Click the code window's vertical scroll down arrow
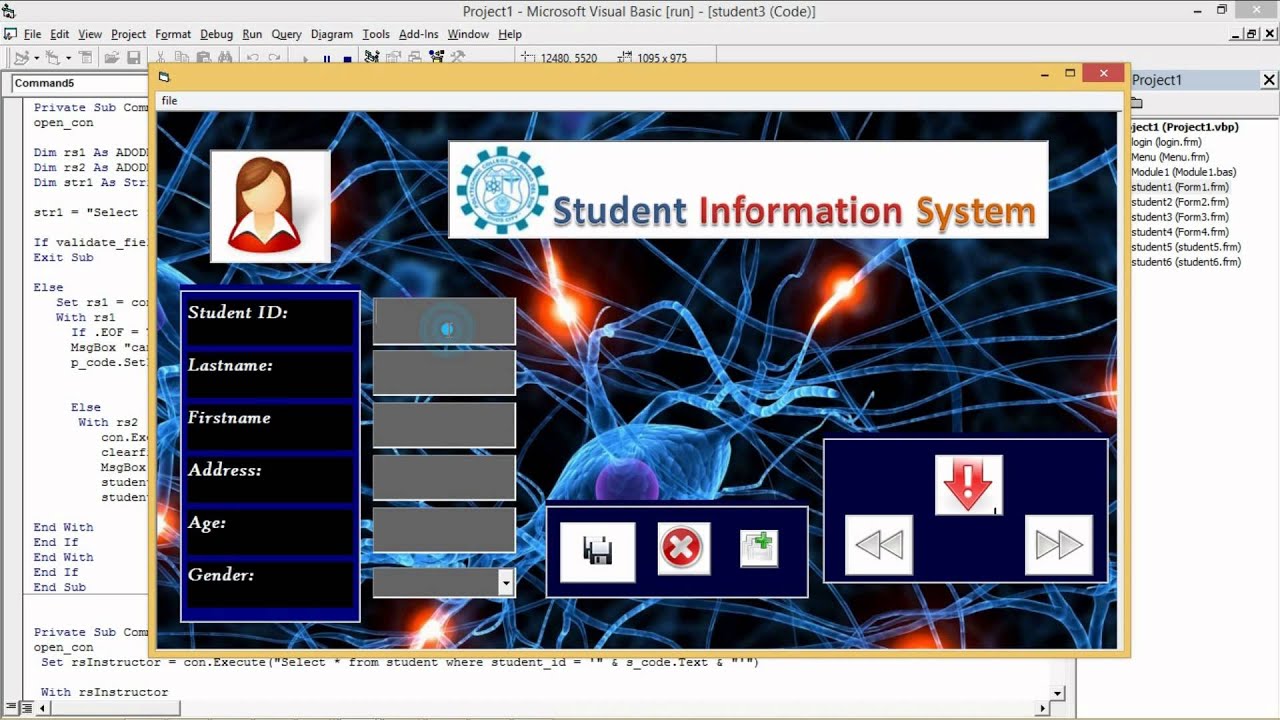1280x720 pixels. tap(1058, 692)
